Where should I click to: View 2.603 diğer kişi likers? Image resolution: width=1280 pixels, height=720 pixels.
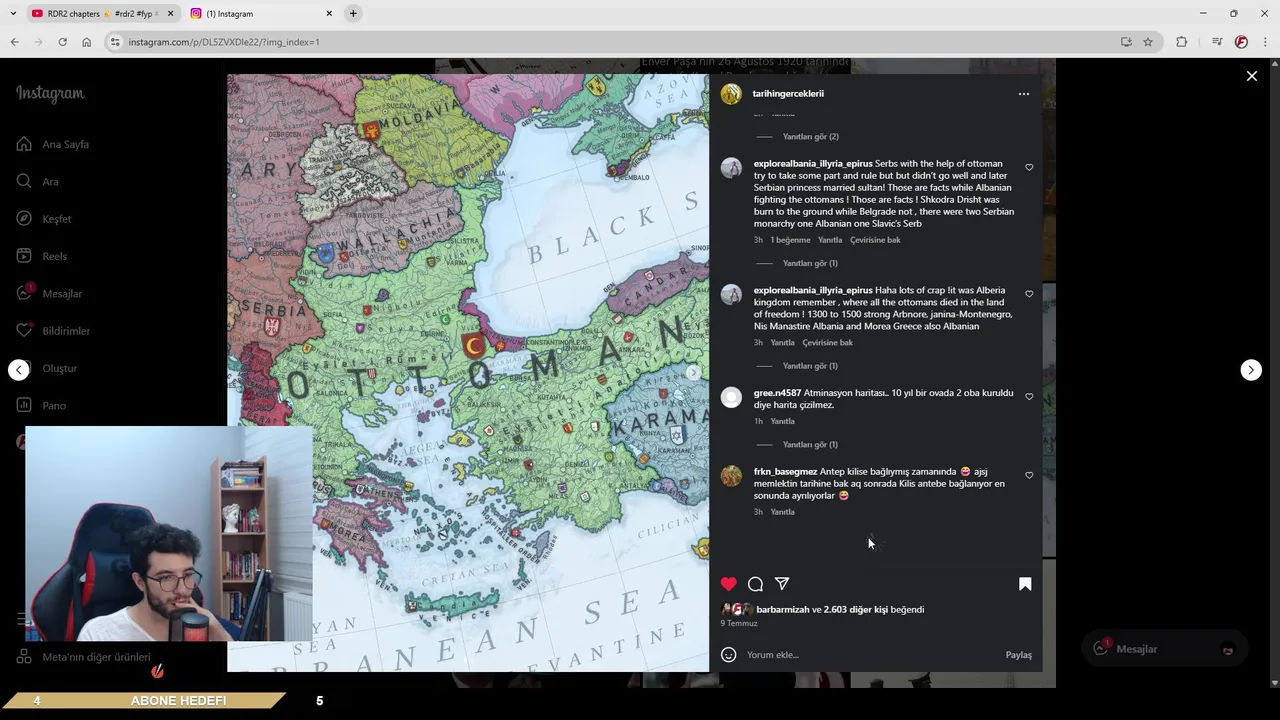coord(855,609)
